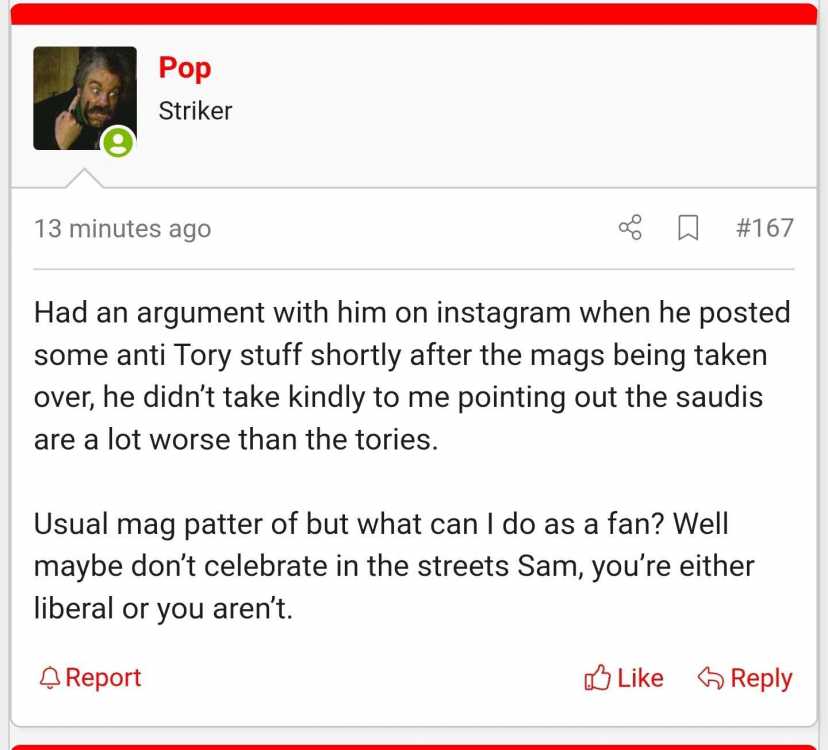Like the post using the Like text
This screenshot has width=828, height=750.
(640, 678)
